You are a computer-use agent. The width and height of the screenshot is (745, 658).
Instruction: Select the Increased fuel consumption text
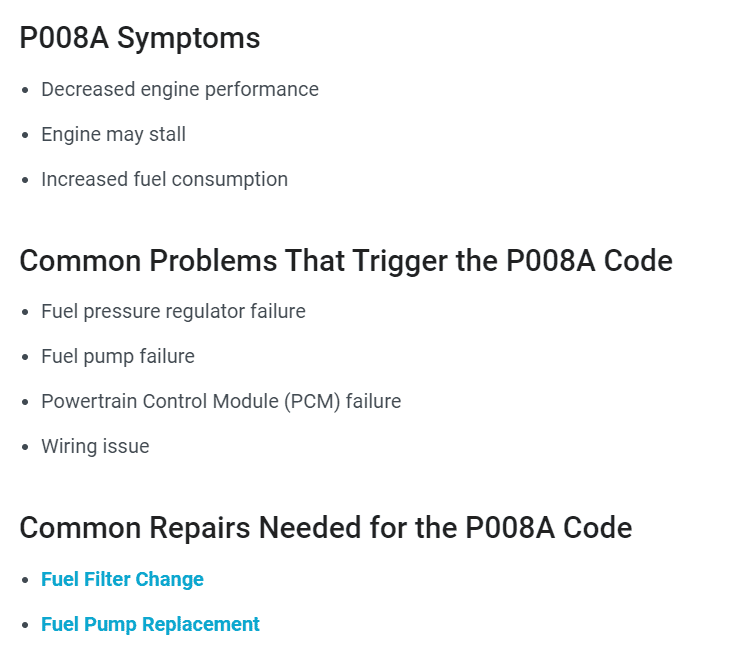tap(164, 180)
